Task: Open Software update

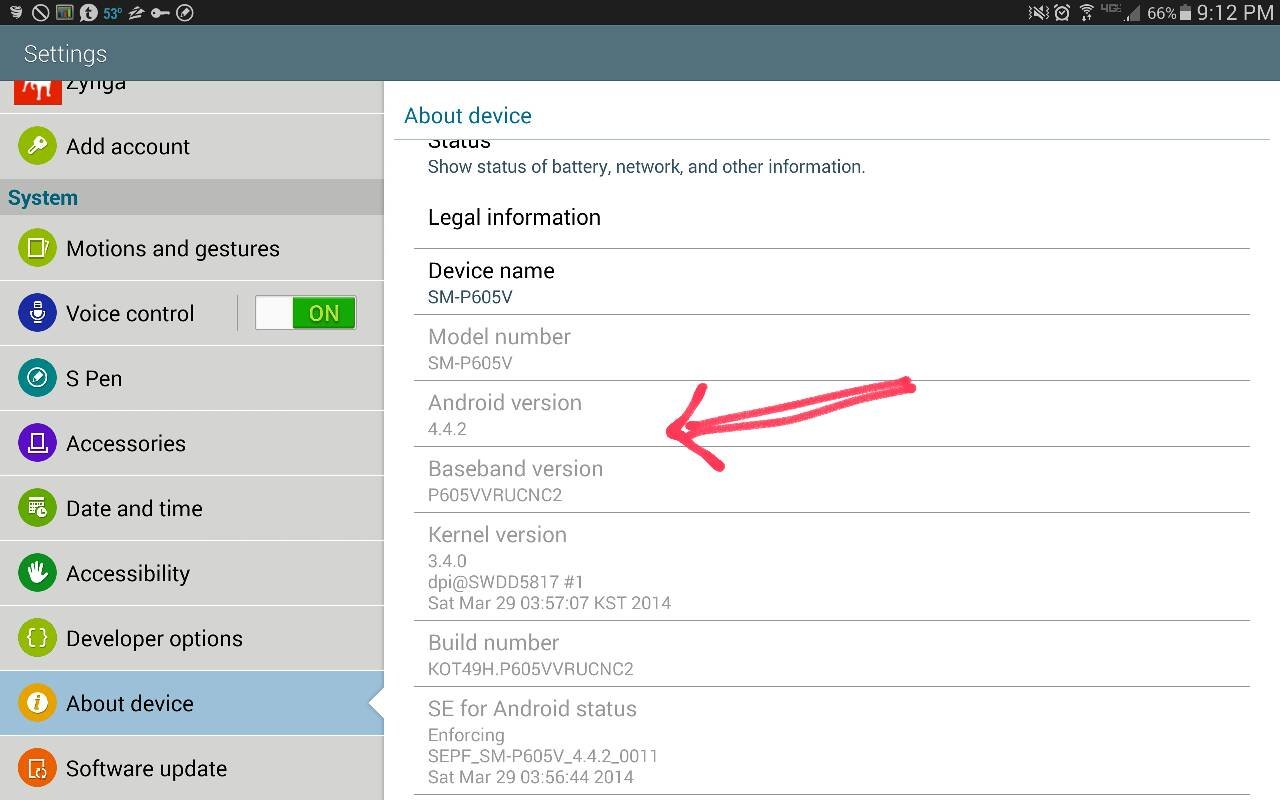Action: 192,768
